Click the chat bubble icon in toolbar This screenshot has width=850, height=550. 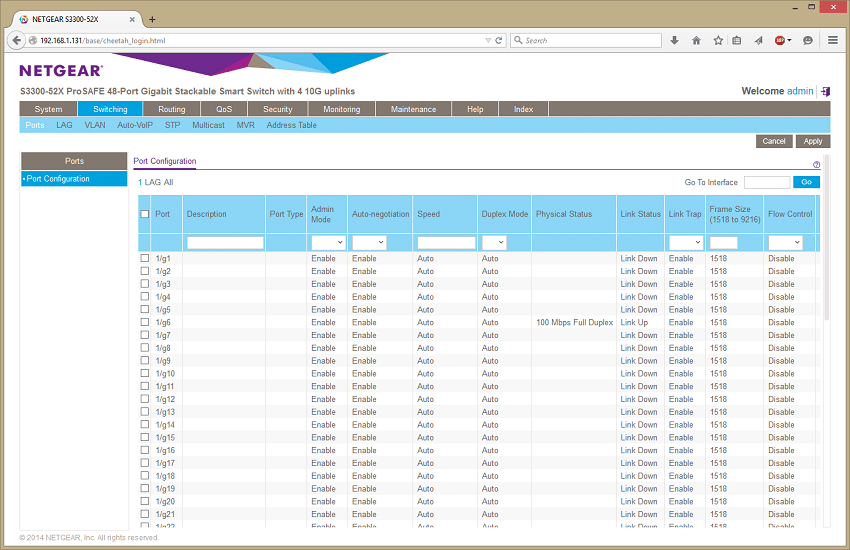(808, 40)
